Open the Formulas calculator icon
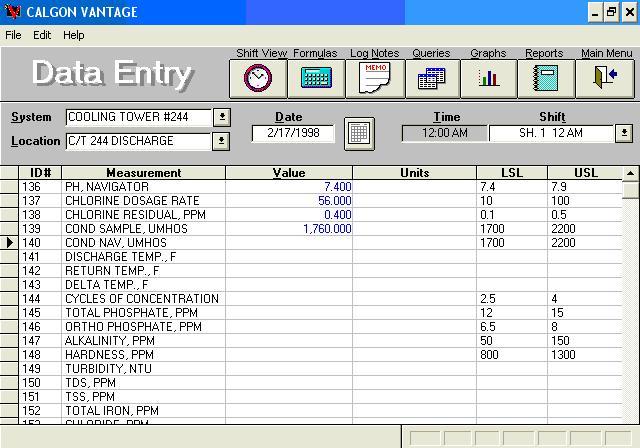The image size is (640, 448). pyautogui.click(x=316, y=79)
